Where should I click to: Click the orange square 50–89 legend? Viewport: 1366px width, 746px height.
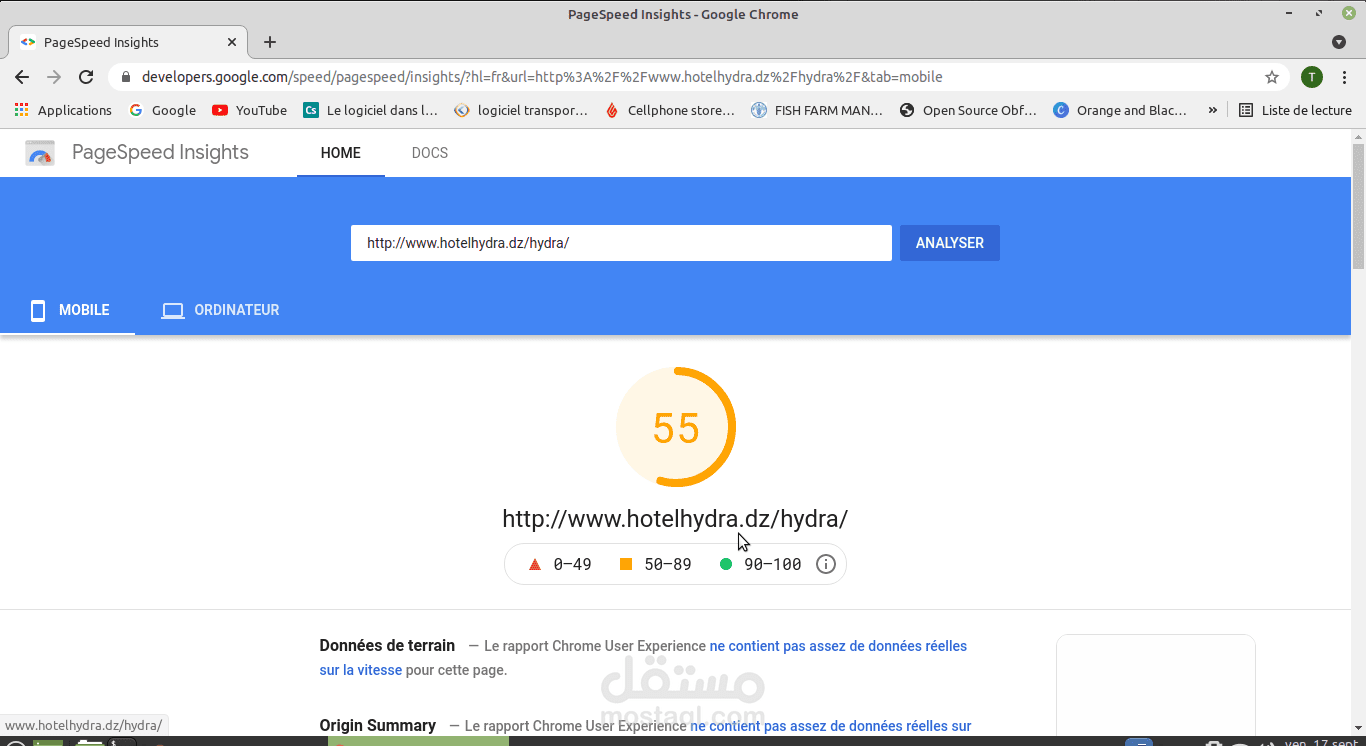click(656, 564)
